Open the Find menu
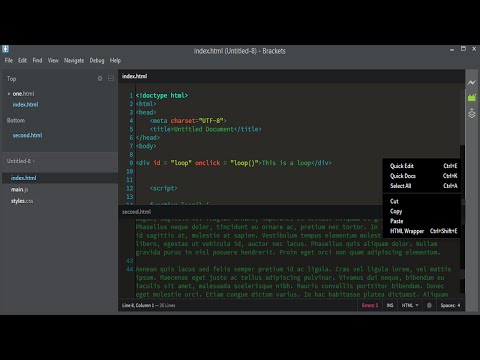The width and height of the screenshot is (480, 360). [x=37, y=60]
